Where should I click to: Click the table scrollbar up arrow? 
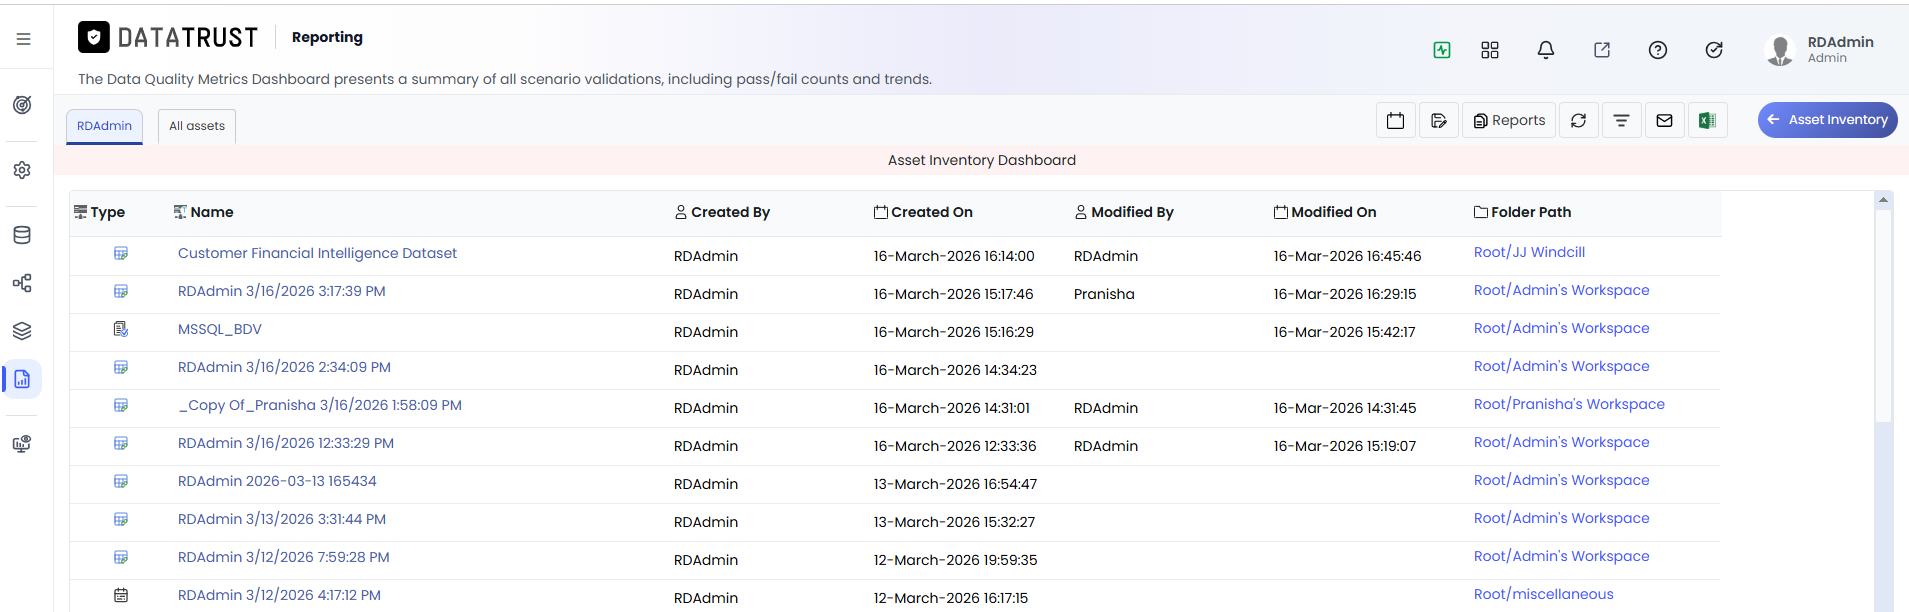(1883, 200)
